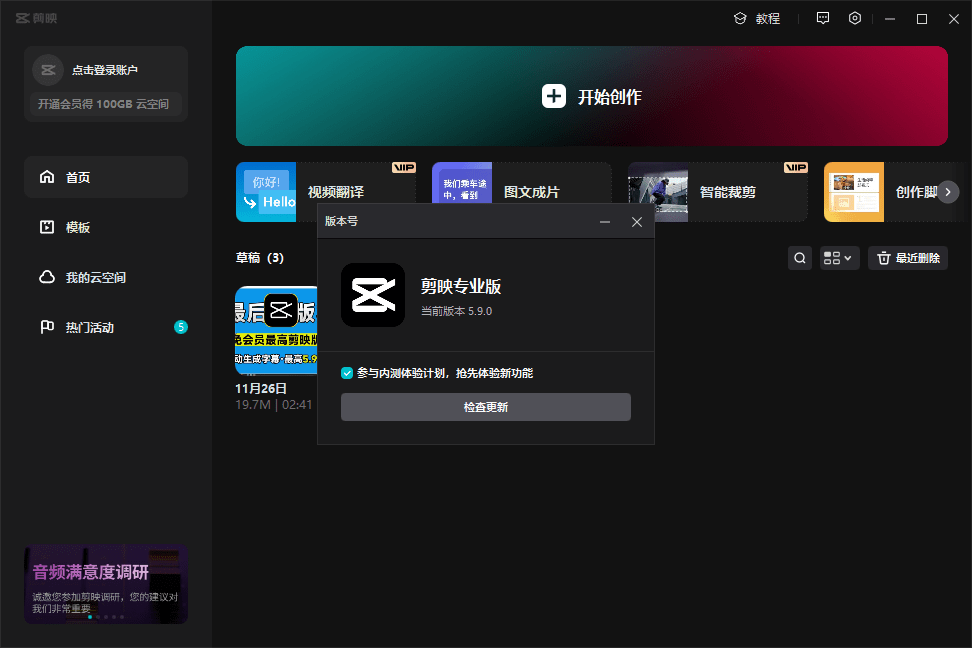
Task: Go to 首页 in sidebar
Action: [x=106, y=177]
